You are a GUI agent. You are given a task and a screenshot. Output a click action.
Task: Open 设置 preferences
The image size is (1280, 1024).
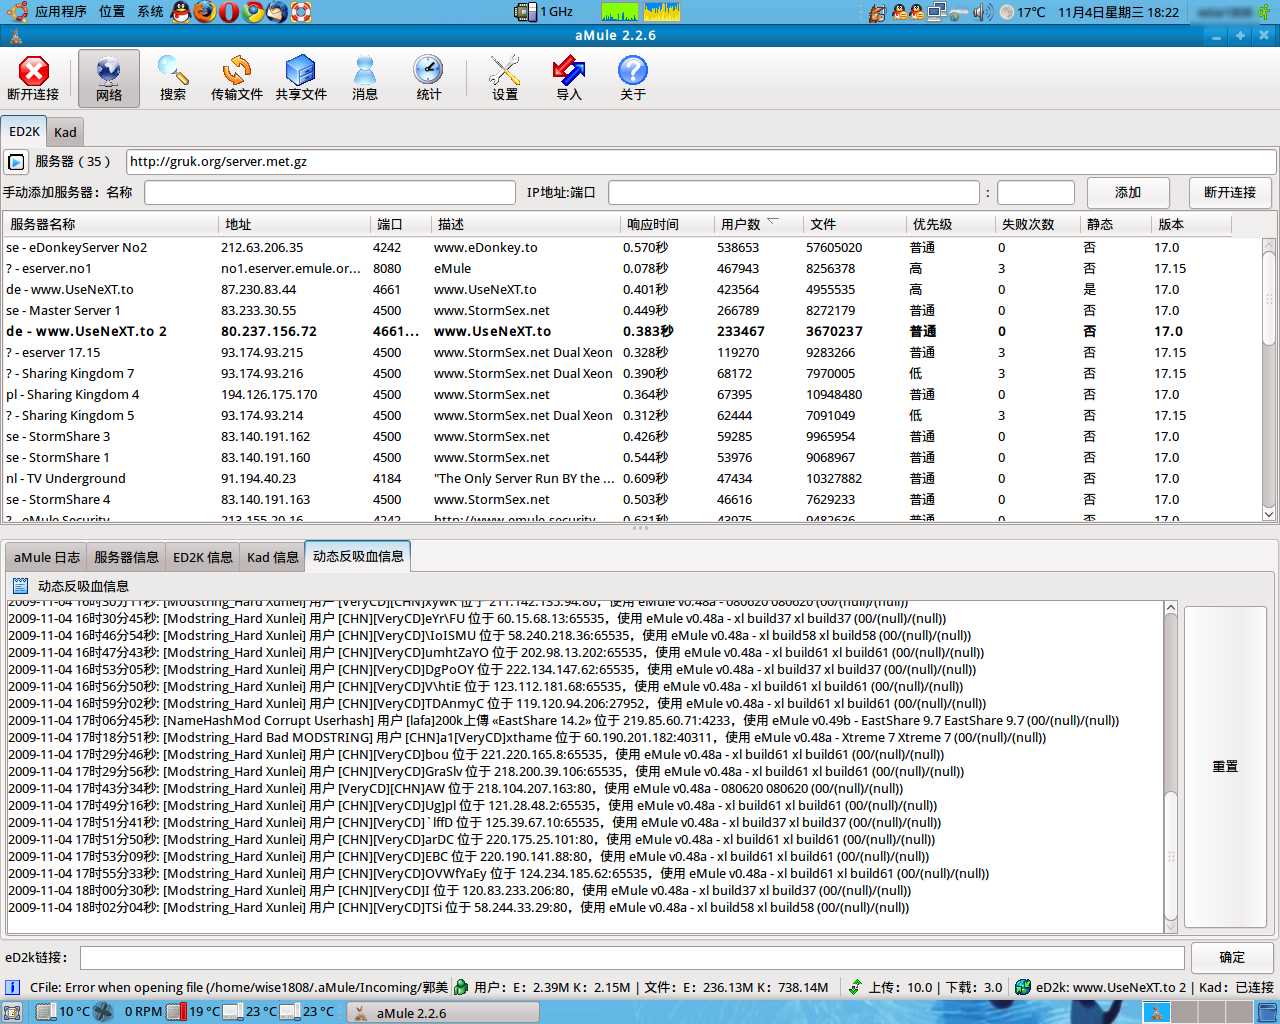pos(505,78)
